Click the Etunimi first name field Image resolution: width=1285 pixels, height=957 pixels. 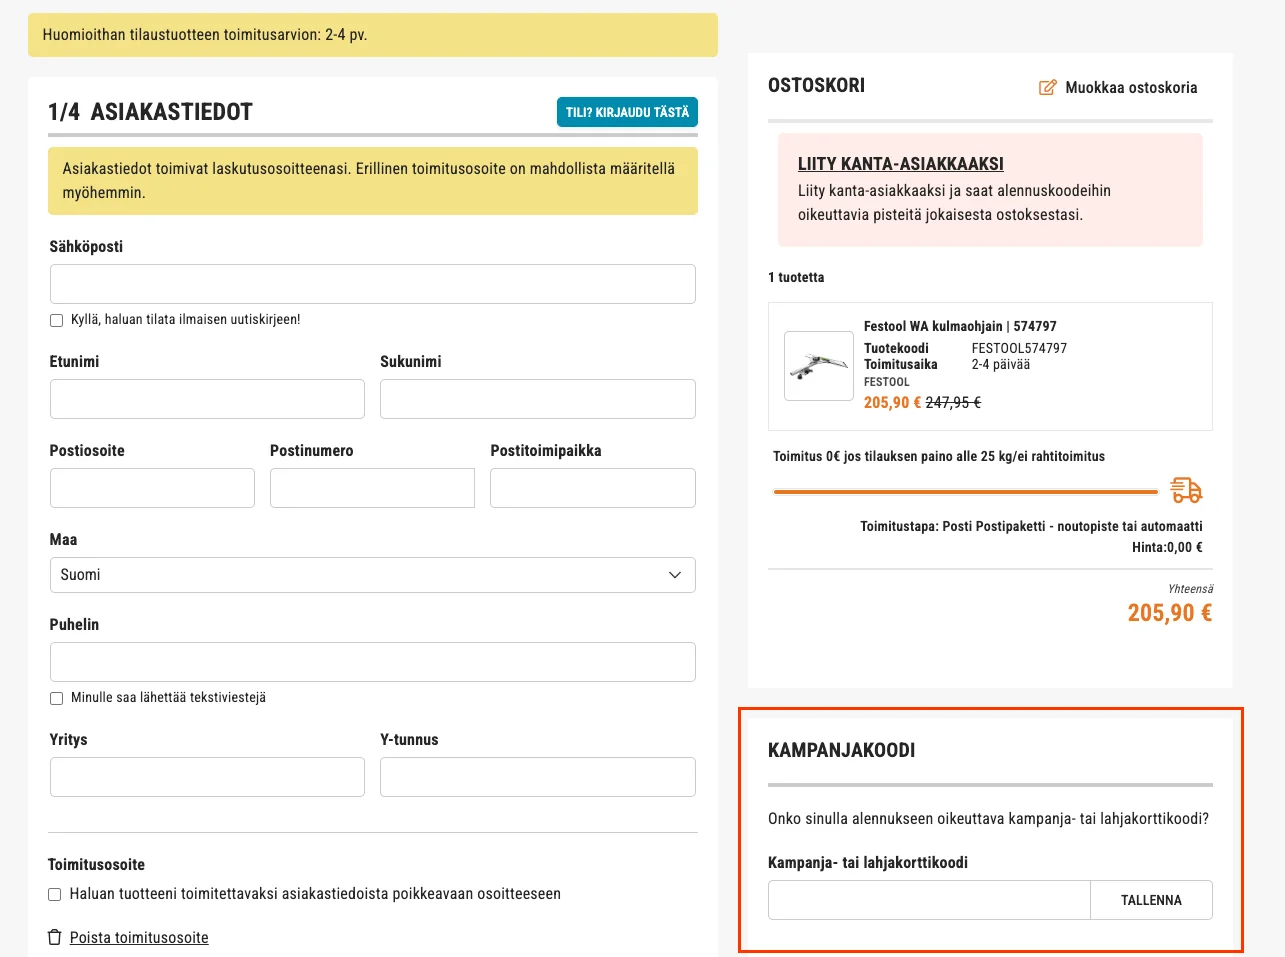pyautogui.click(x=207, y=399)
